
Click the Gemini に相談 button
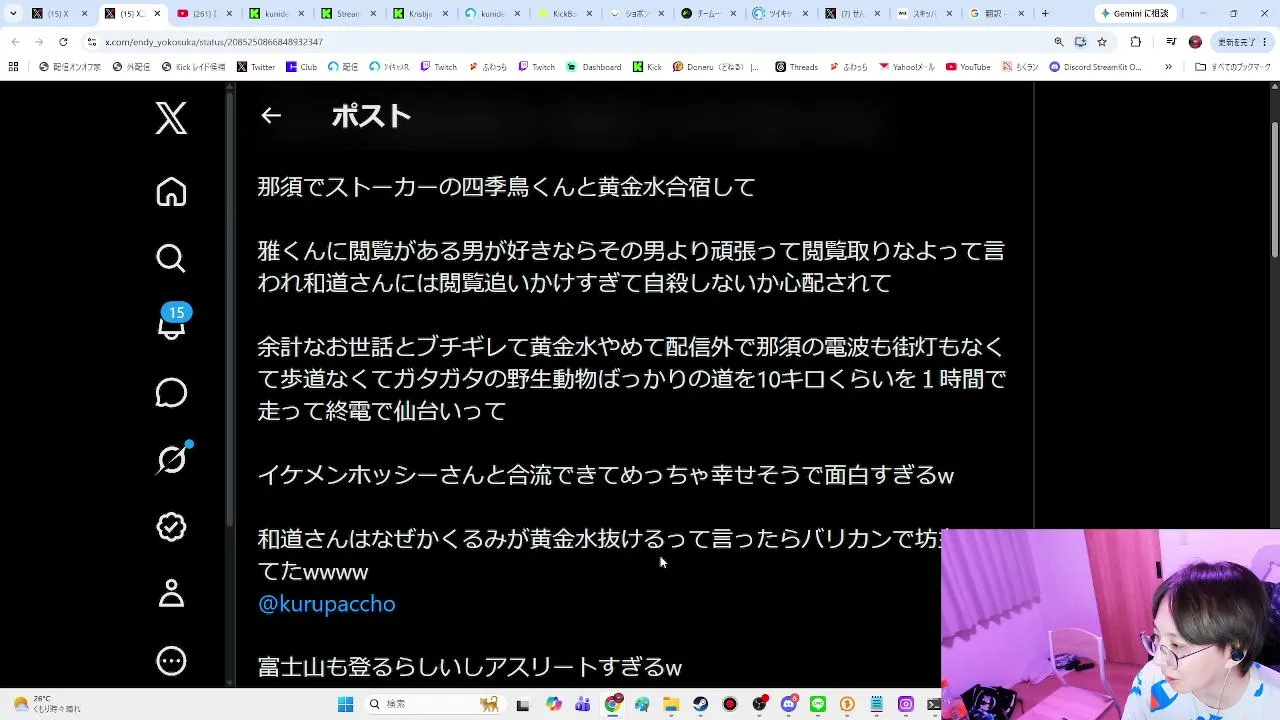(1135, 14)
